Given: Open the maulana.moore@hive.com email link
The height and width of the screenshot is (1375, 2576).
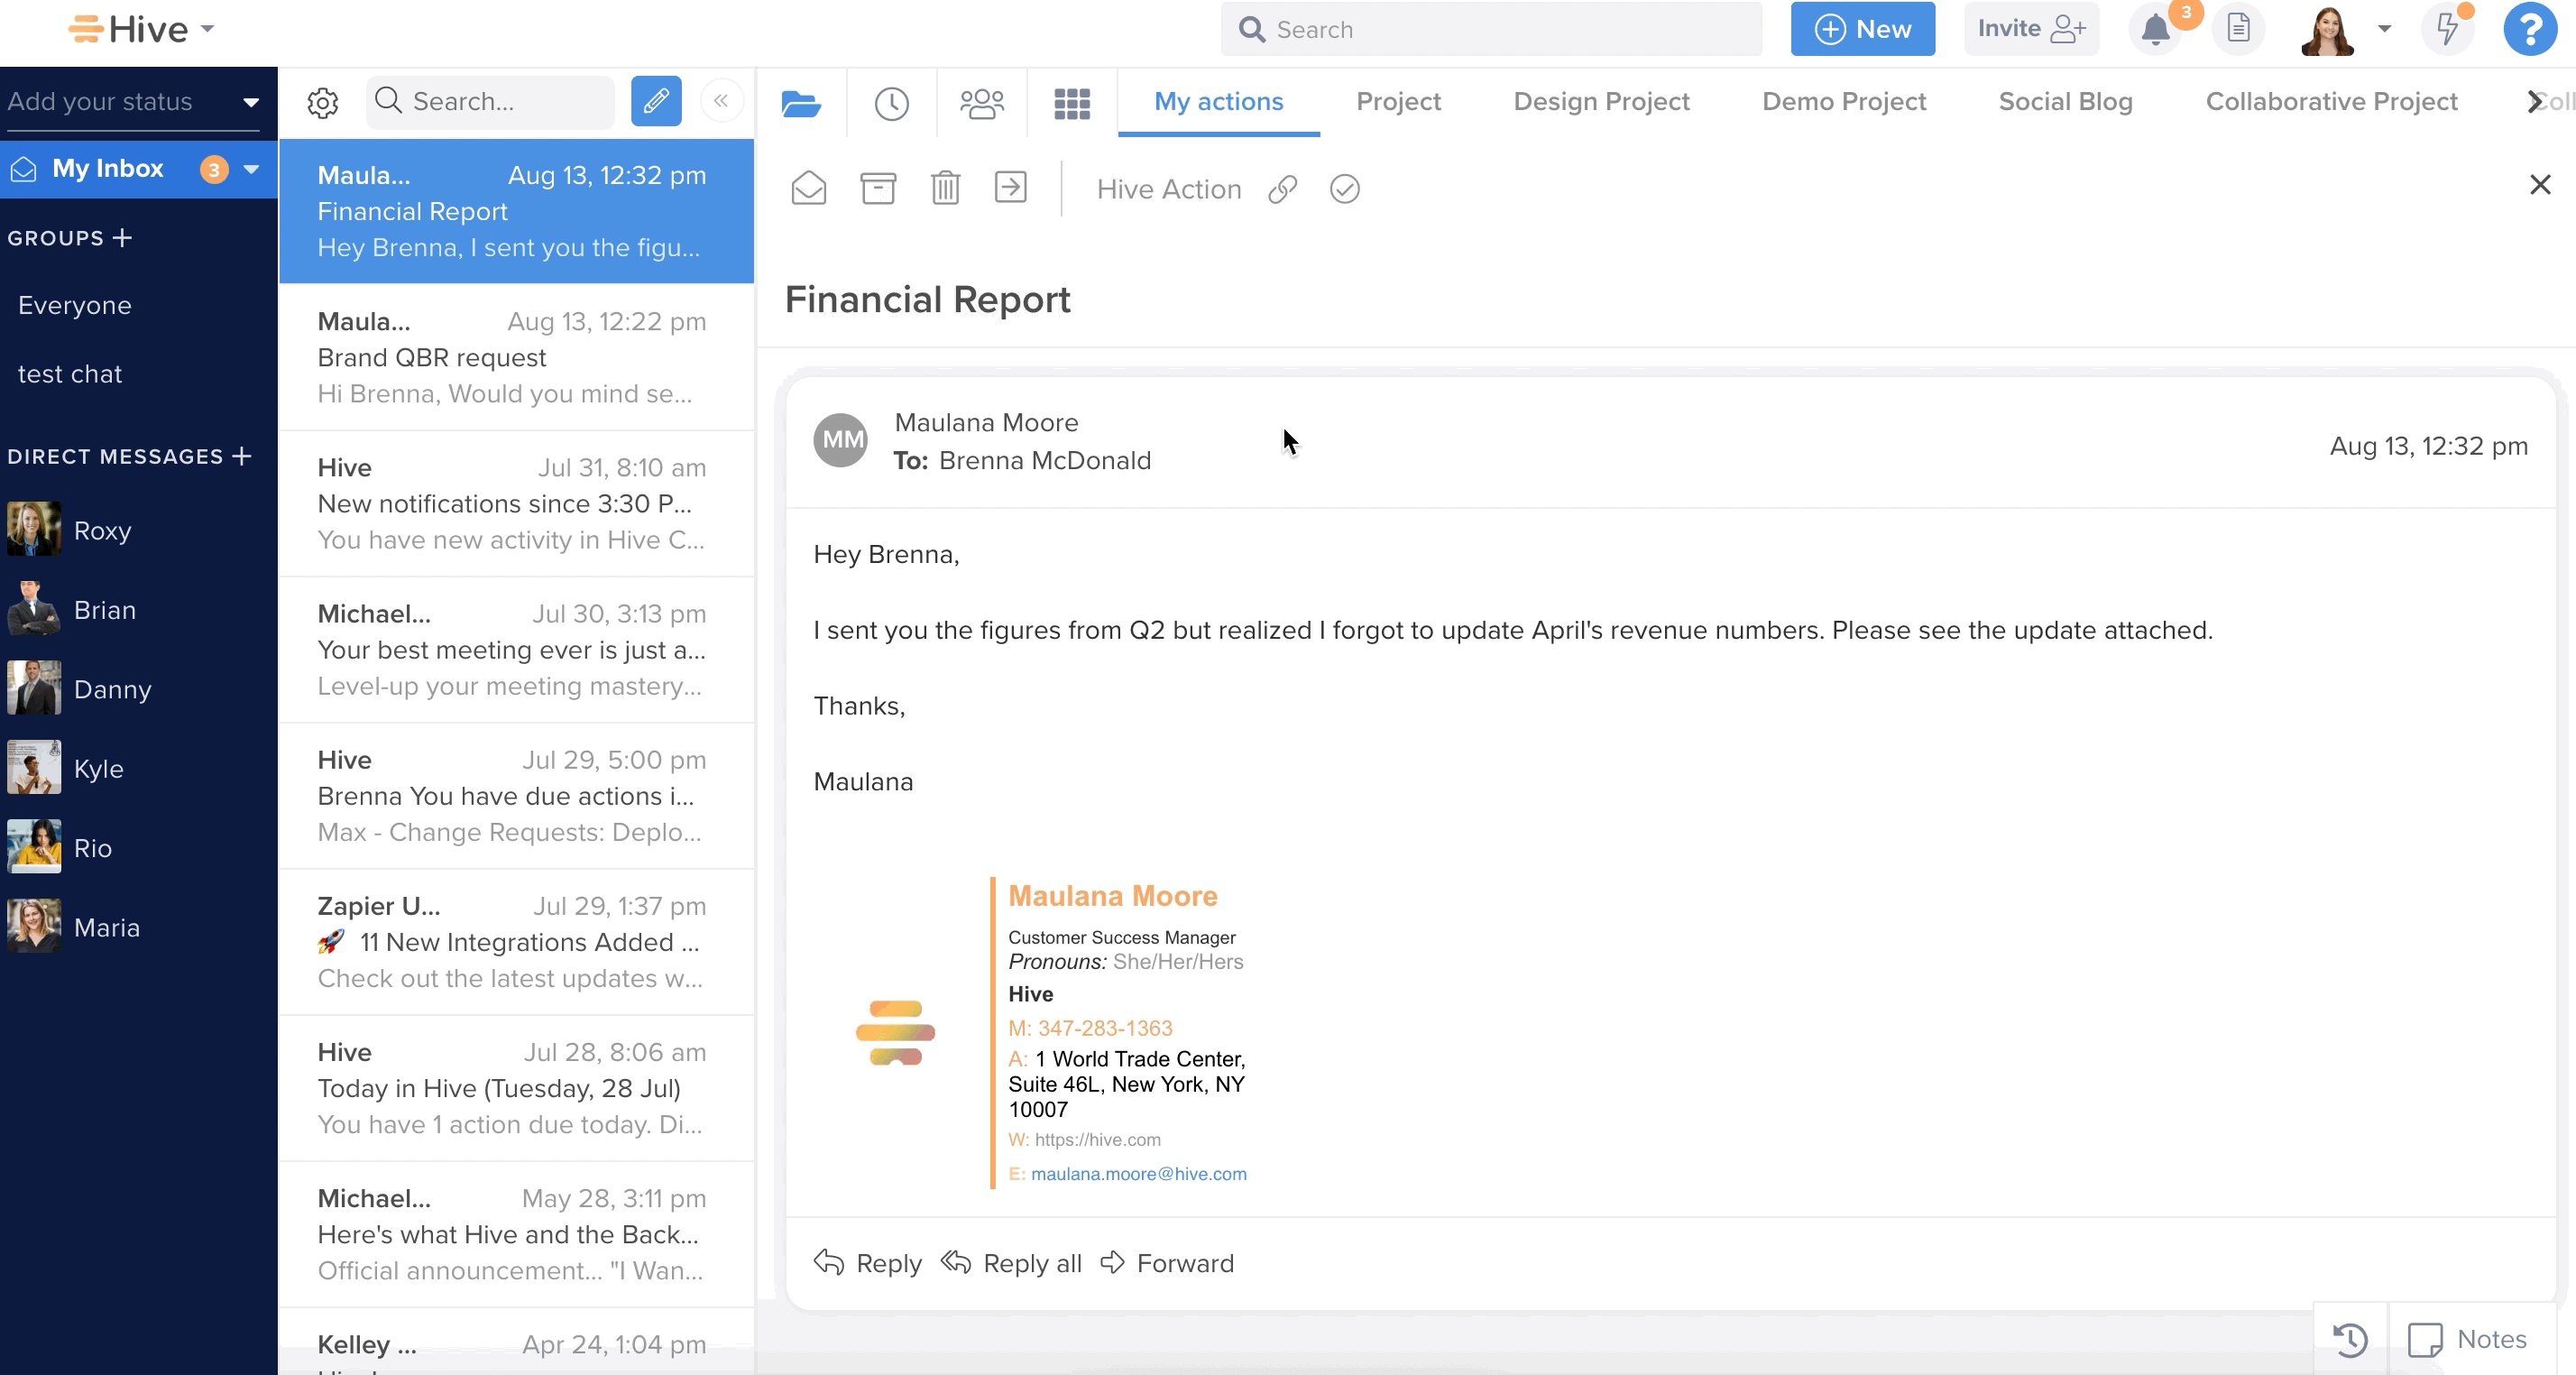Looking at the screenshot, I should [1138, 1173].
